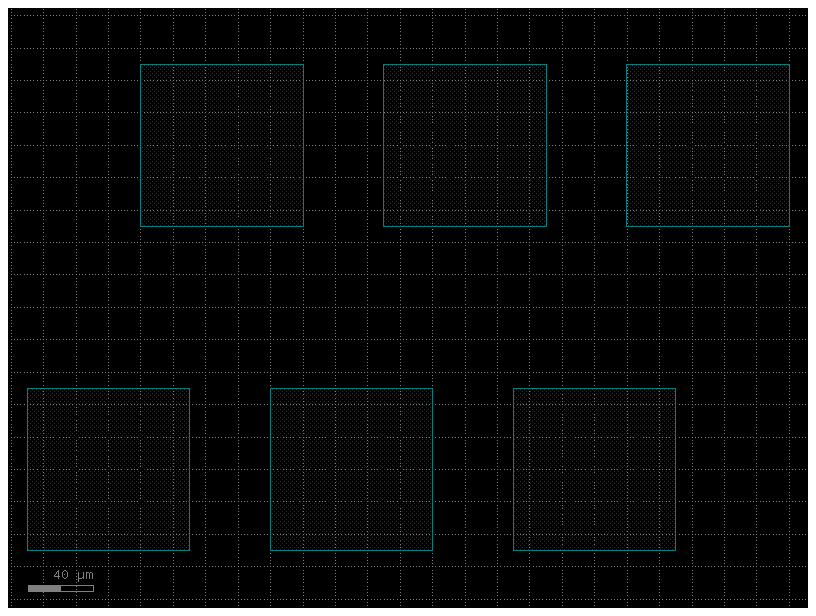Select the top-center patterned square
The width and height of the screenshot is (816, 616).
(x=465, y=145)
